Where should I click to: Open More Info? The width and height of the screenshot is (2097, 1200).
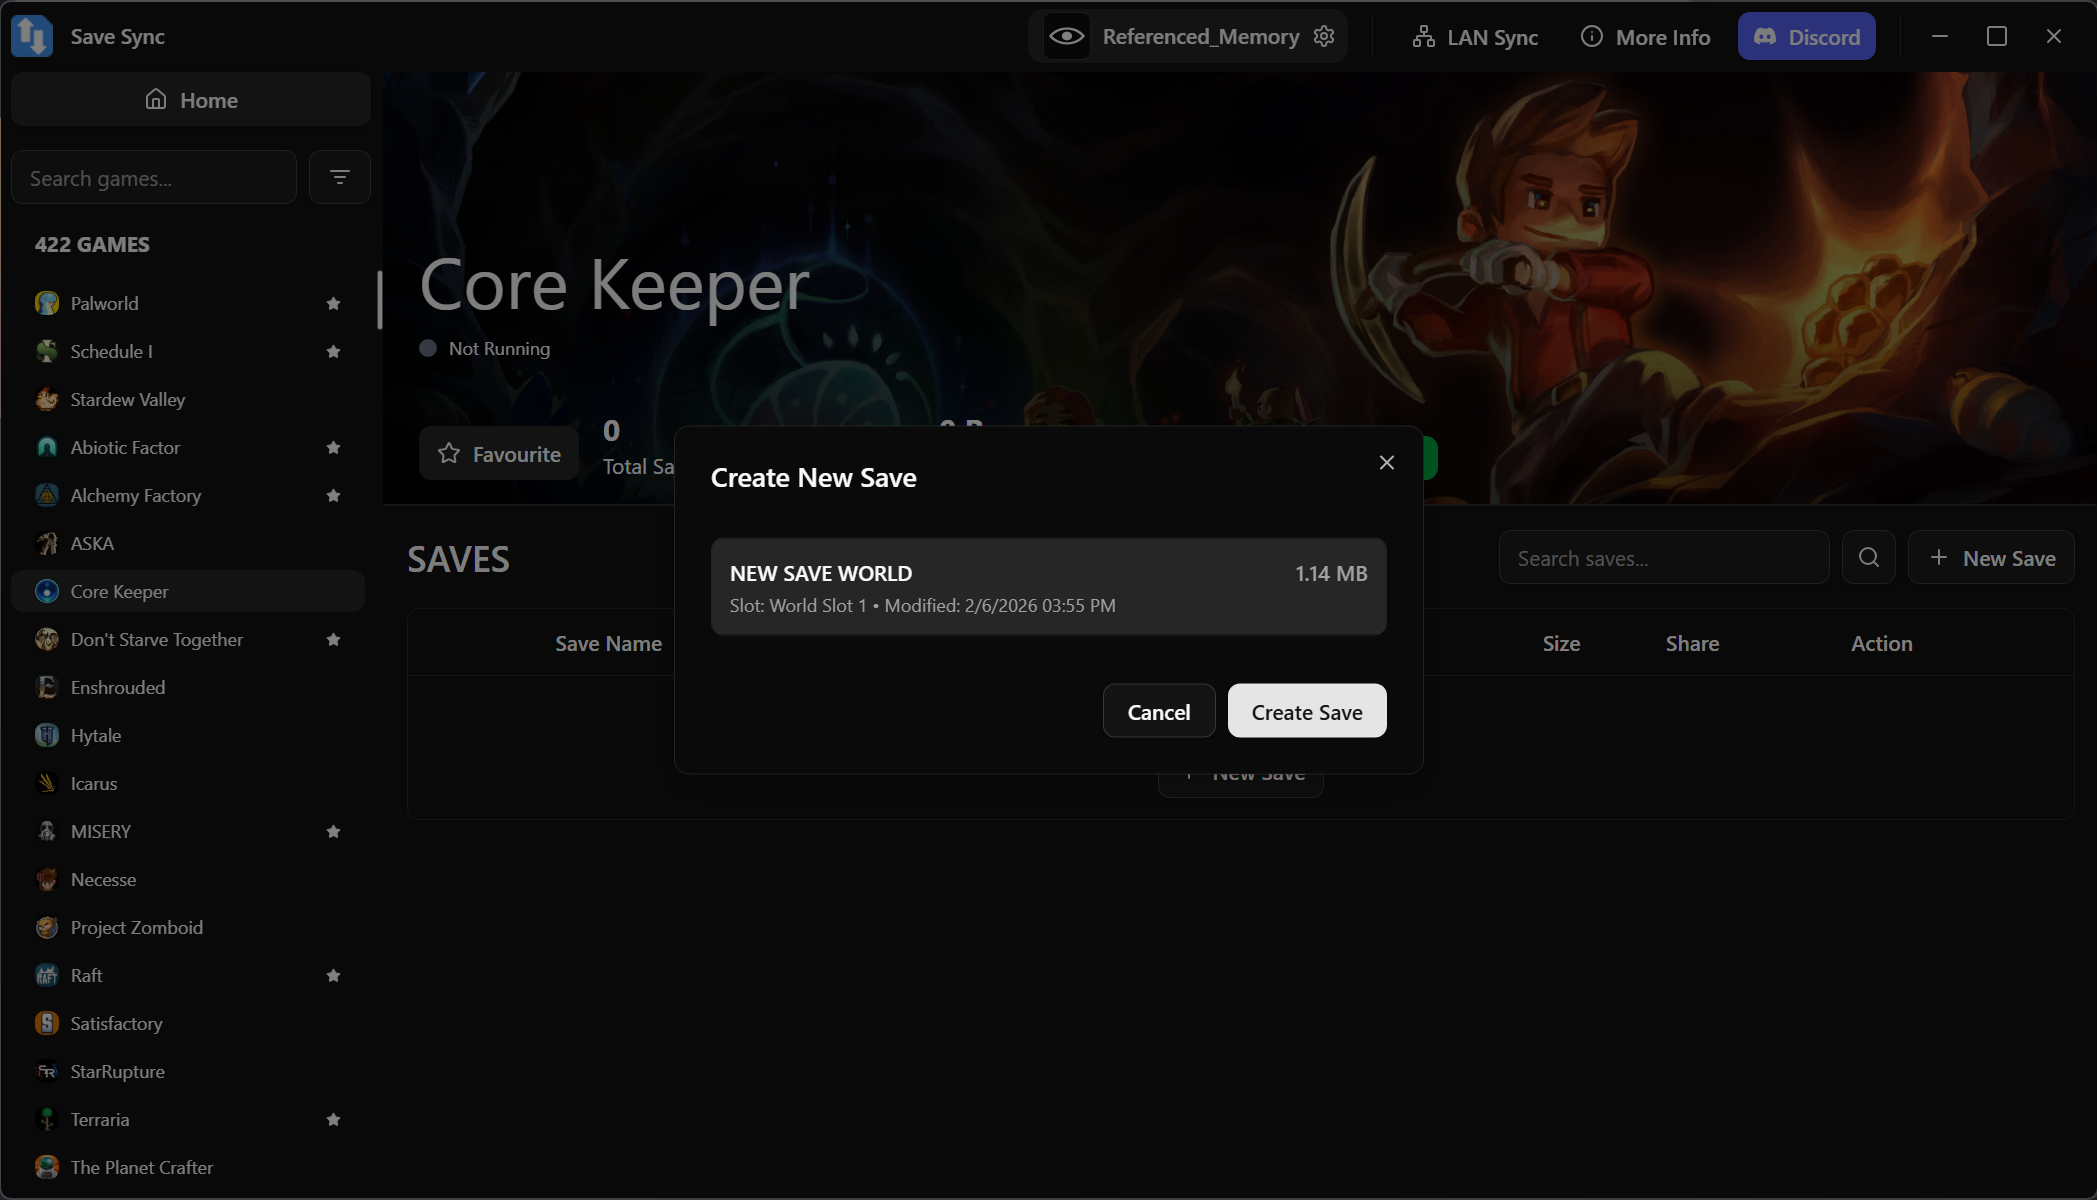click(x=1645, y=37)
